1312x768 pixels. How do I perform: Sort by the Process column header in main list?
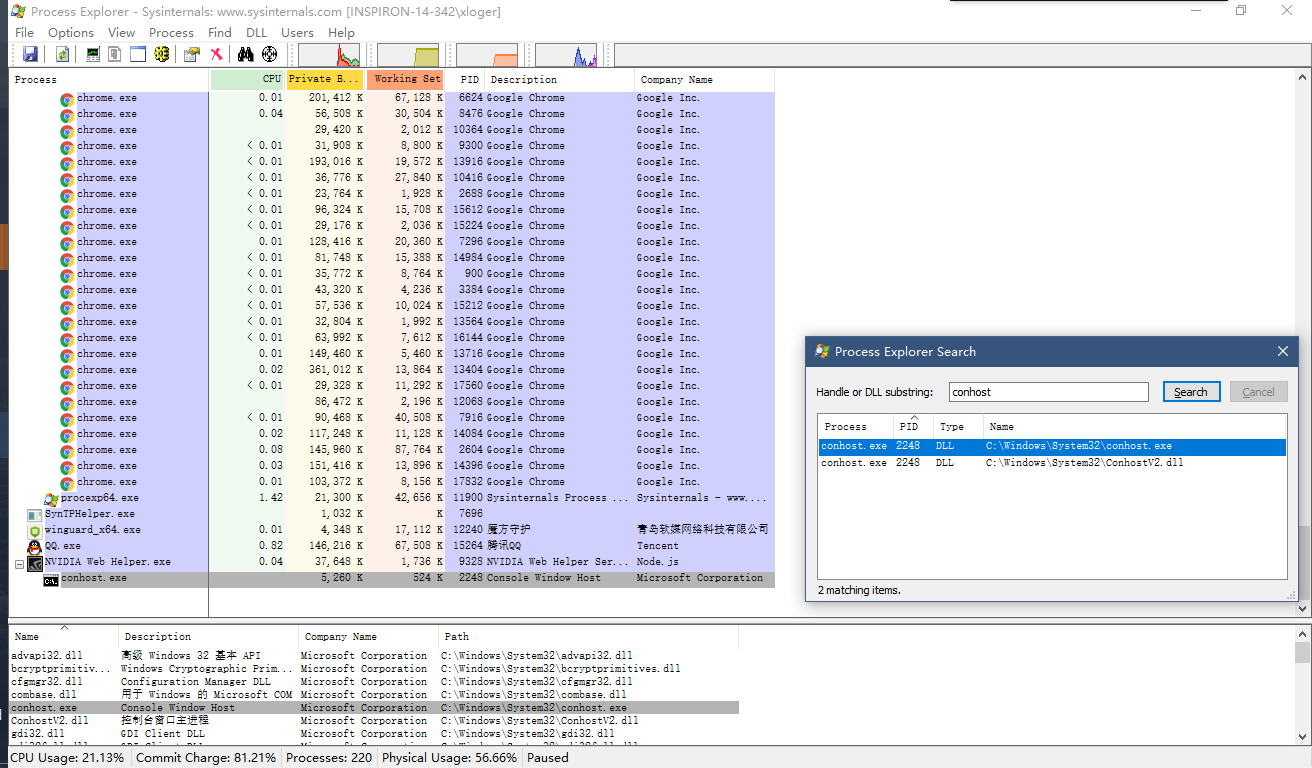click(x=109, y=79)
